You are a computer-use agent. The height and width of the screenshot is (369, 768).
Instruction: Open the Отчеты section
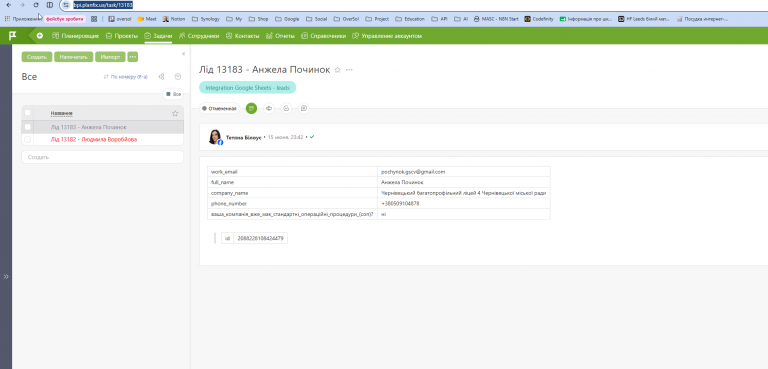pyautogui.click(x=280, y=36)
